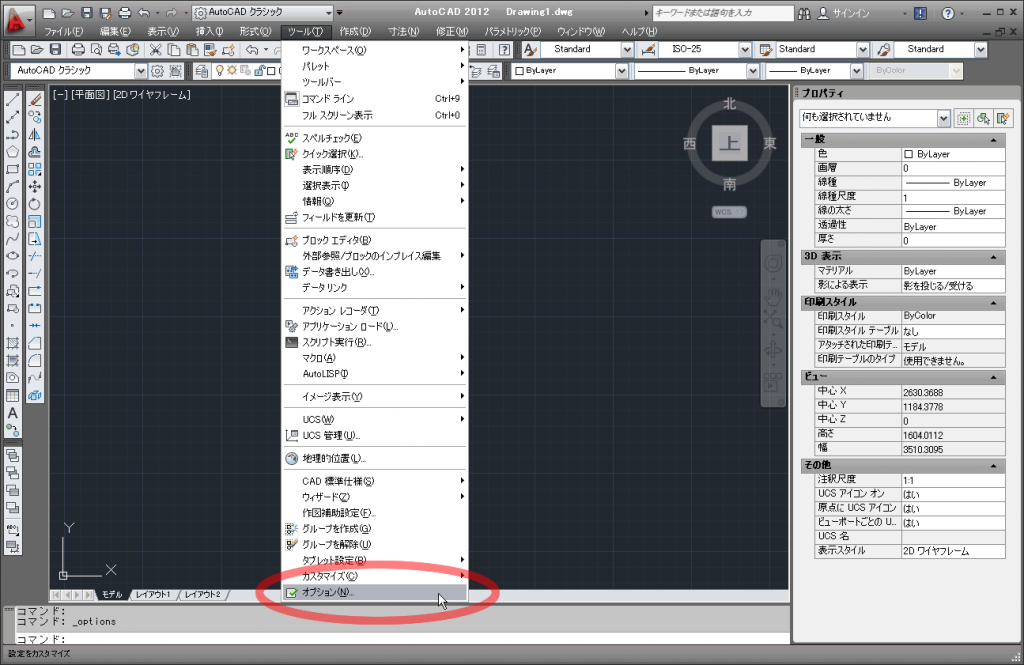This screenshot has height=665, width=1024.
Task: Toggle layer on/off lightbulb icon
Action: tap(220, 71)
